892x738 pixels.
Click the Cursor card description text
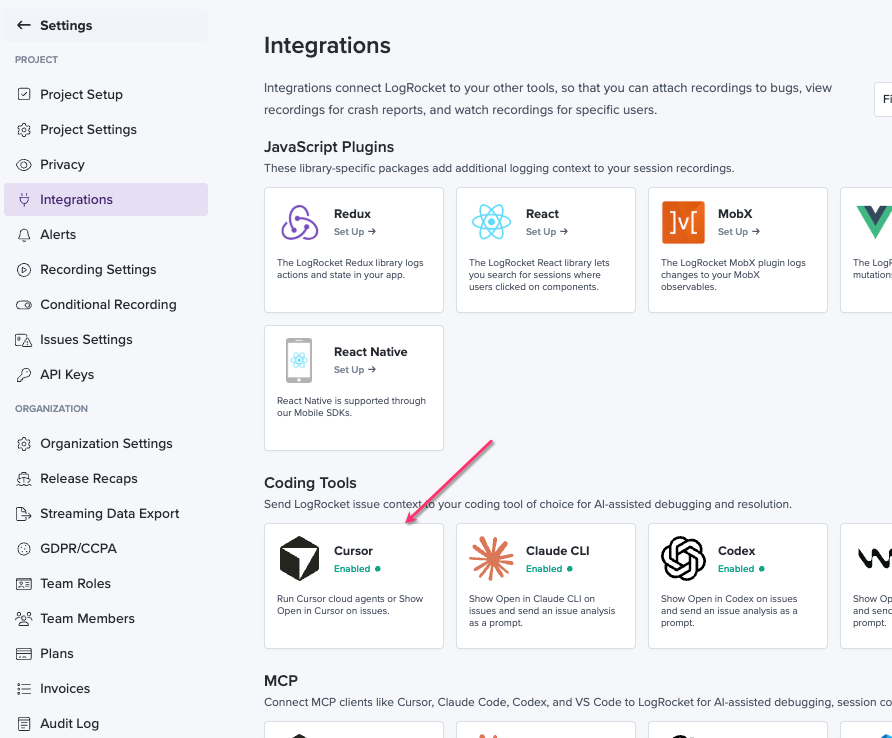350,605
